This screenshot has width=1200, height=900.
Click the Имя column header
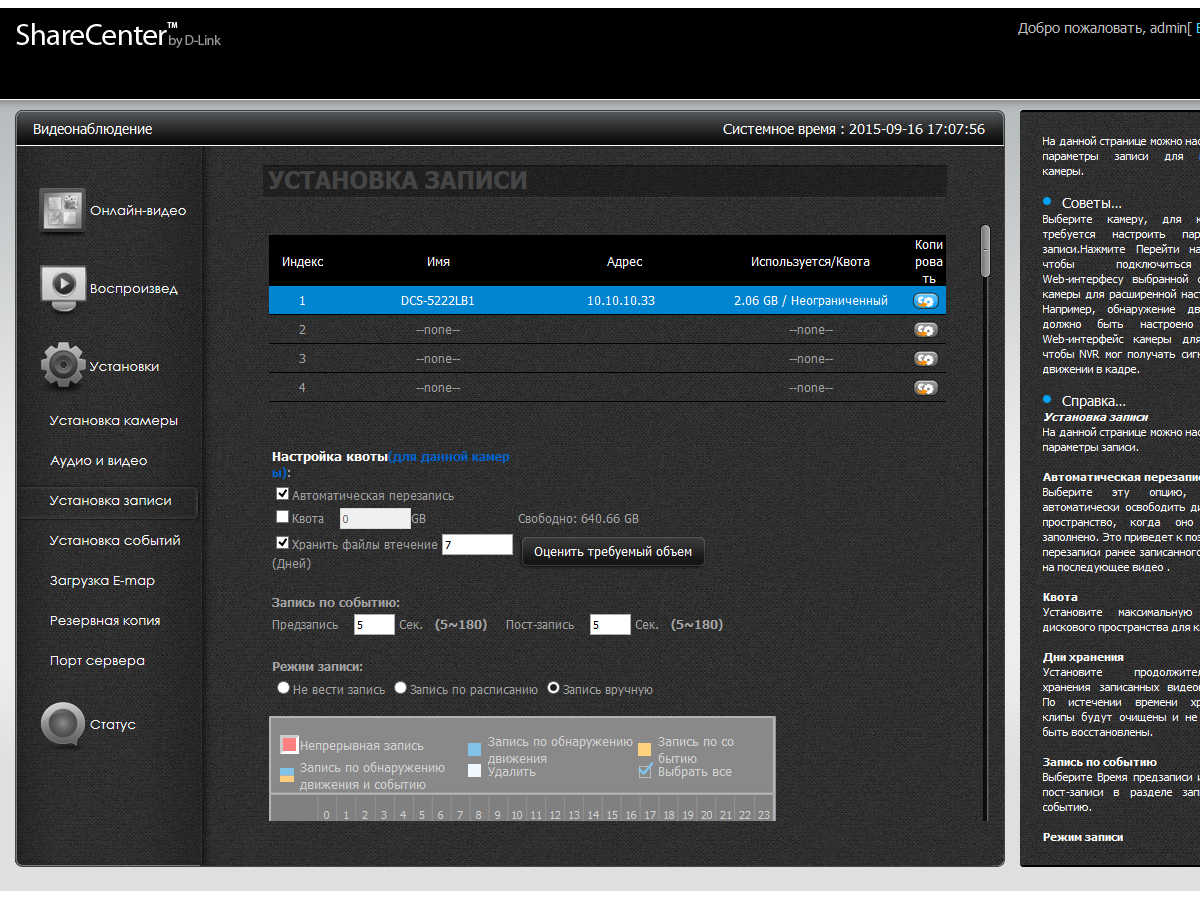click(x=438, y=262)
